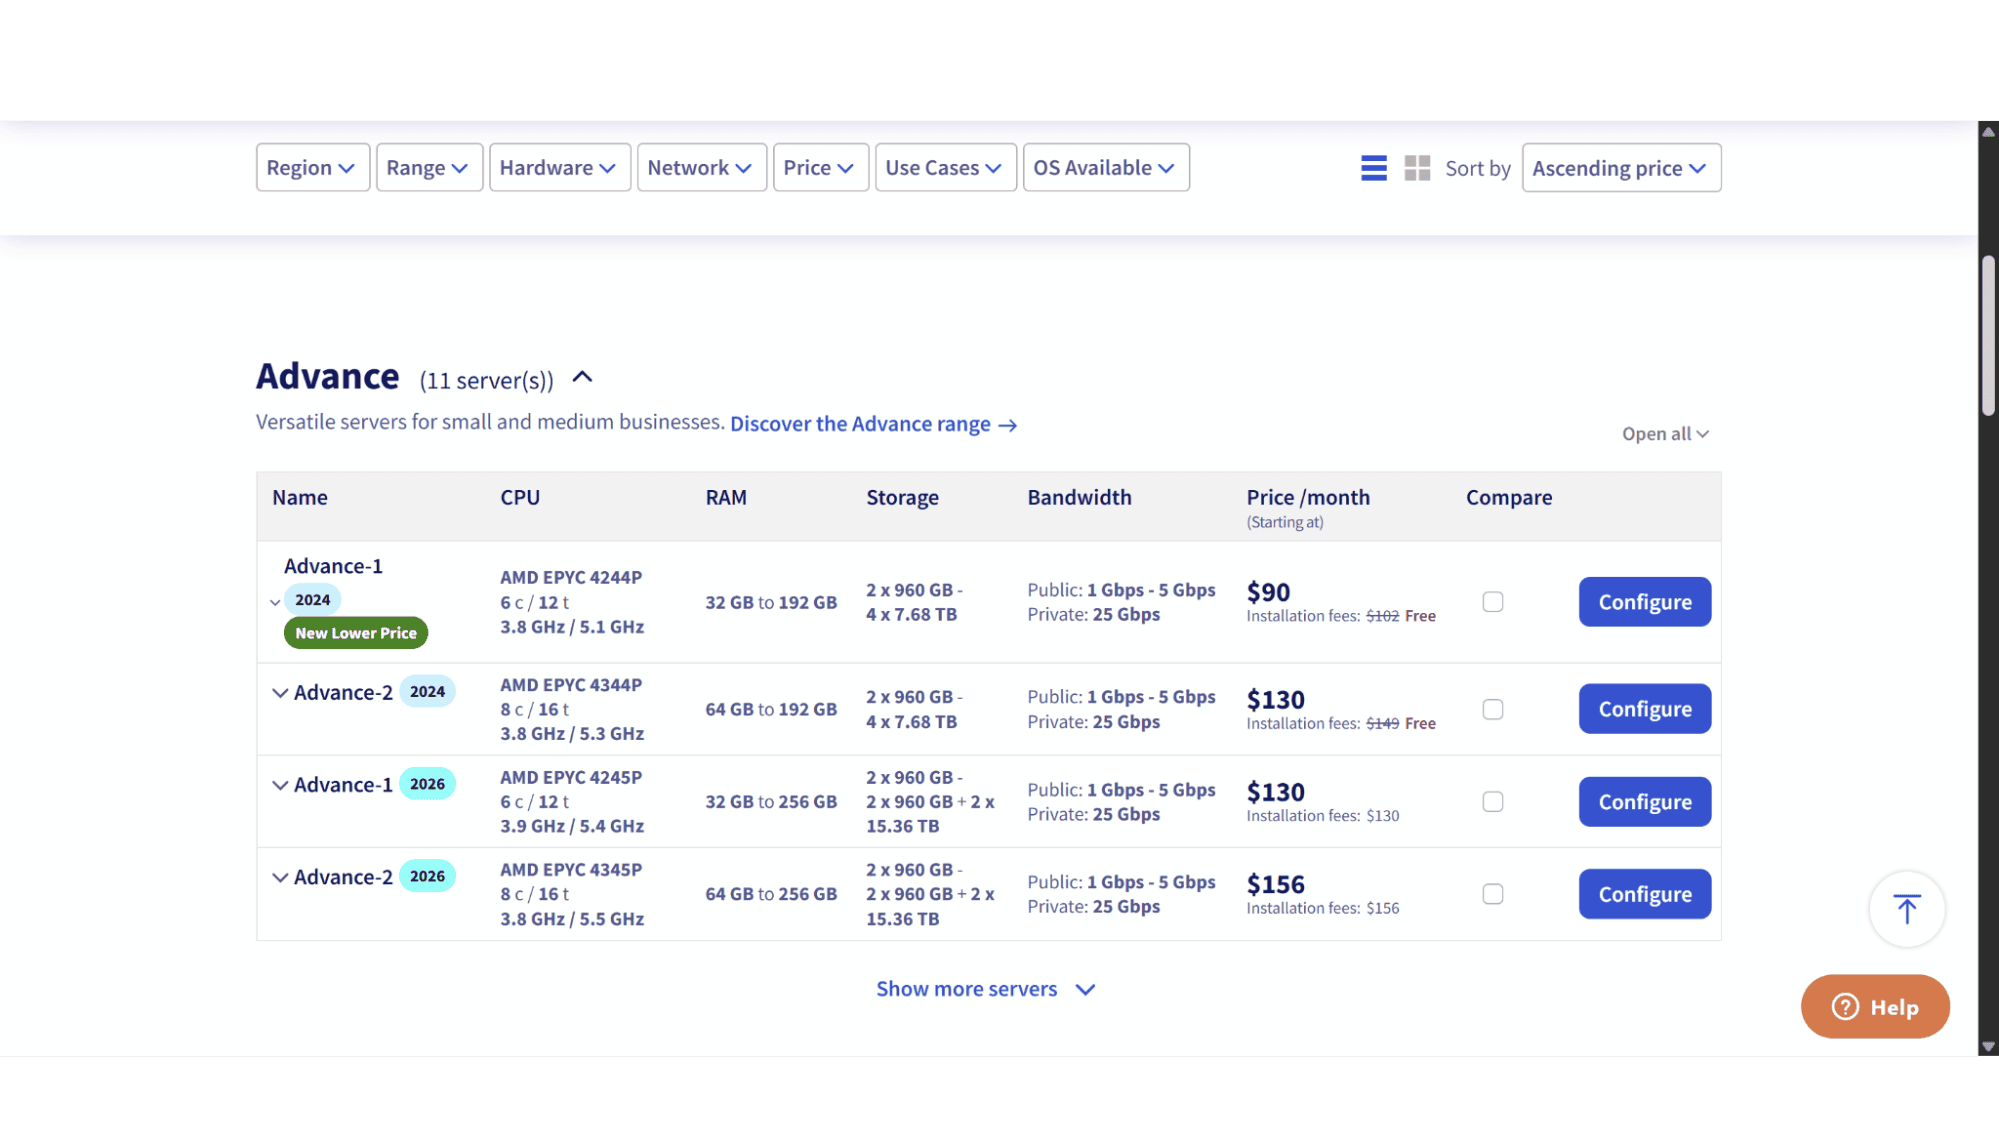Open the Use Cases filter dropdown

point(945,168)
